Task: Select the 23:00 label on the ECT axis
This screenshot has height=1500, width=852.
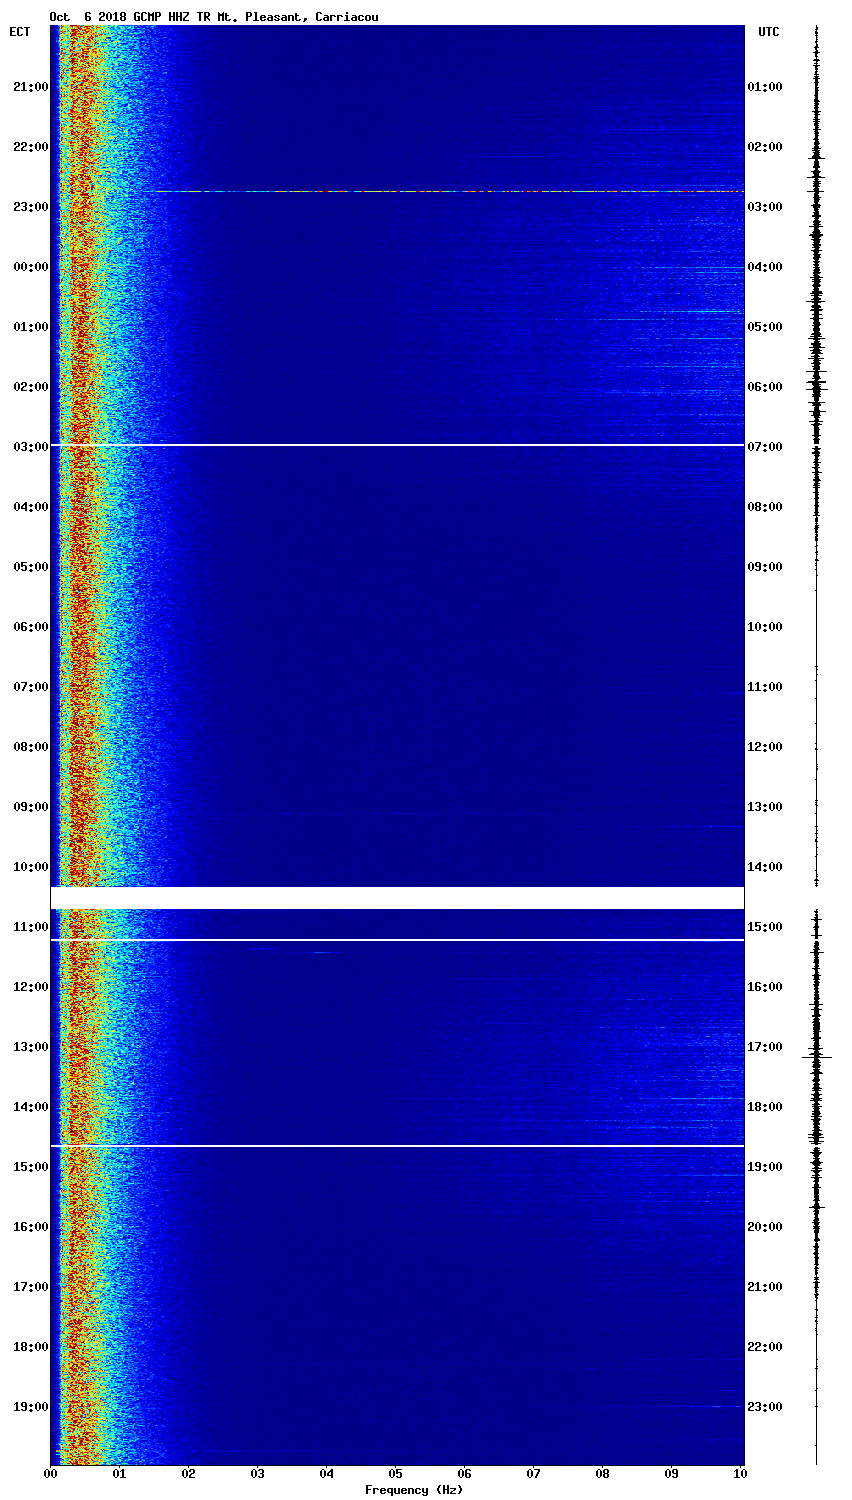Action: click(x=30, y=207)
